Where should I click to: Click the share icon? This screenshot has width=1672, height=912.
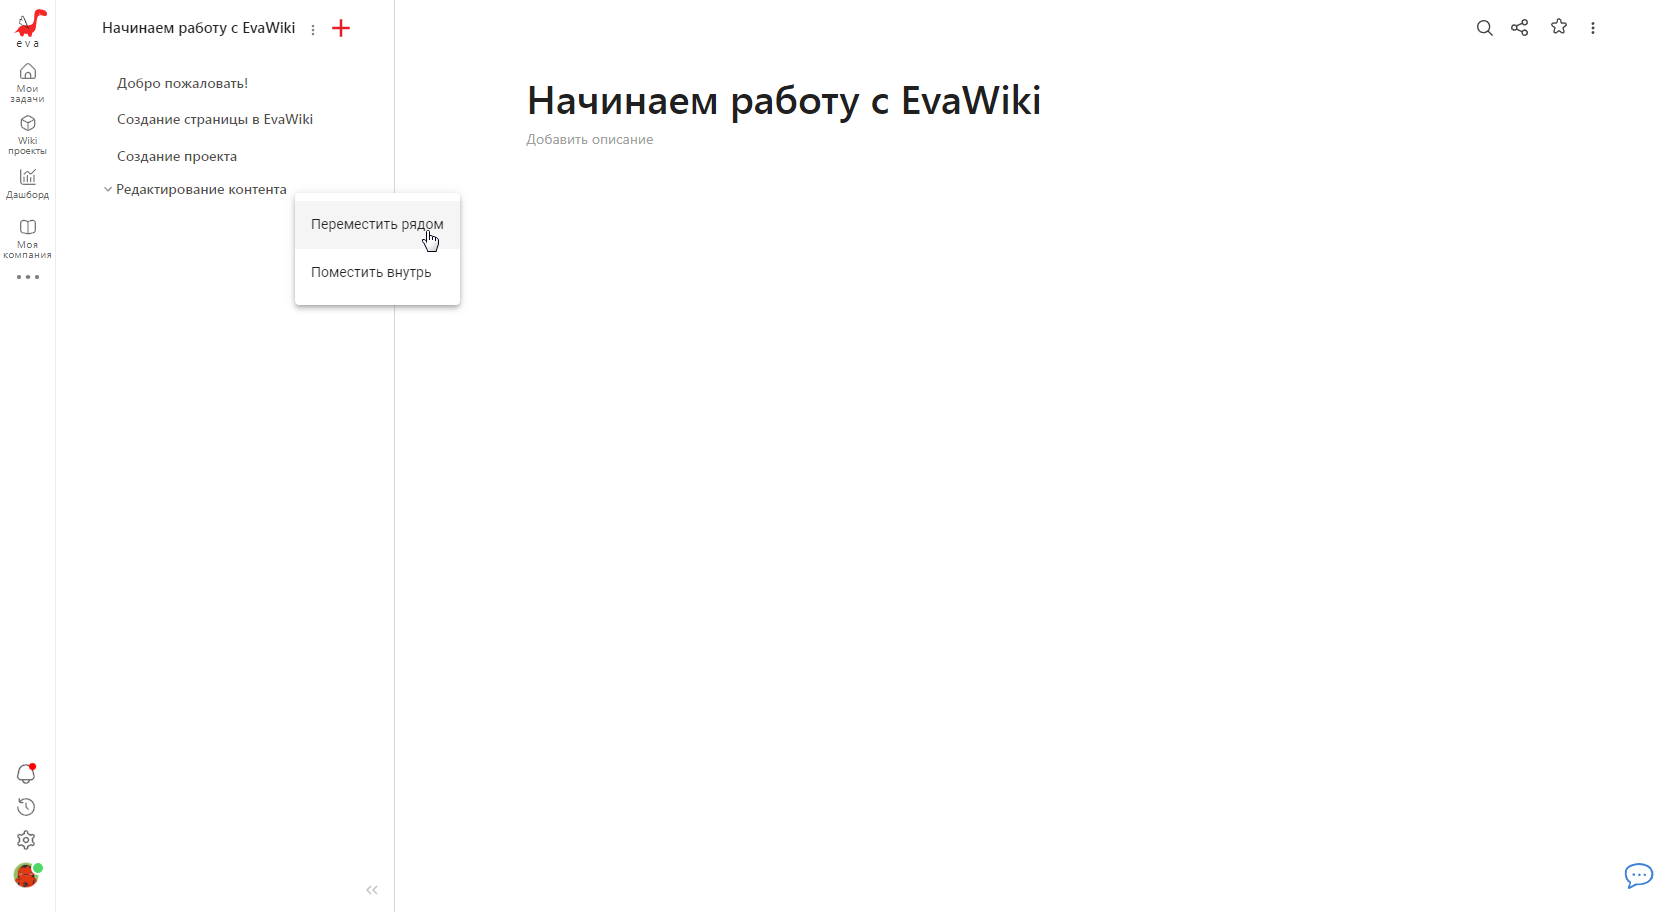[x=1519, y=28]
